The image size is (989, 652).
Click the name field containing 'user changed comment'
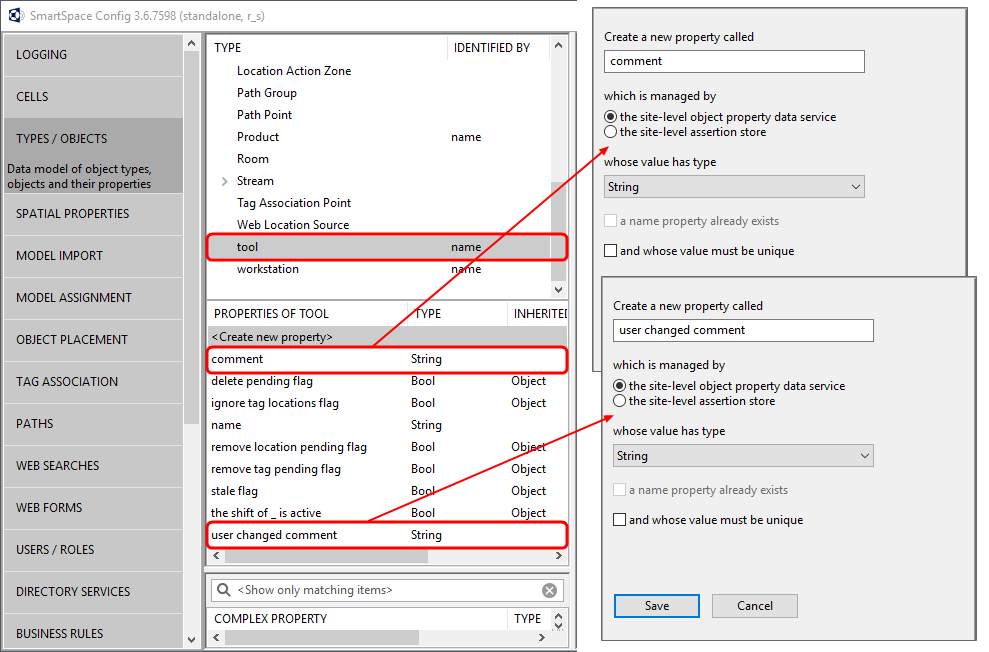(743, 330)
